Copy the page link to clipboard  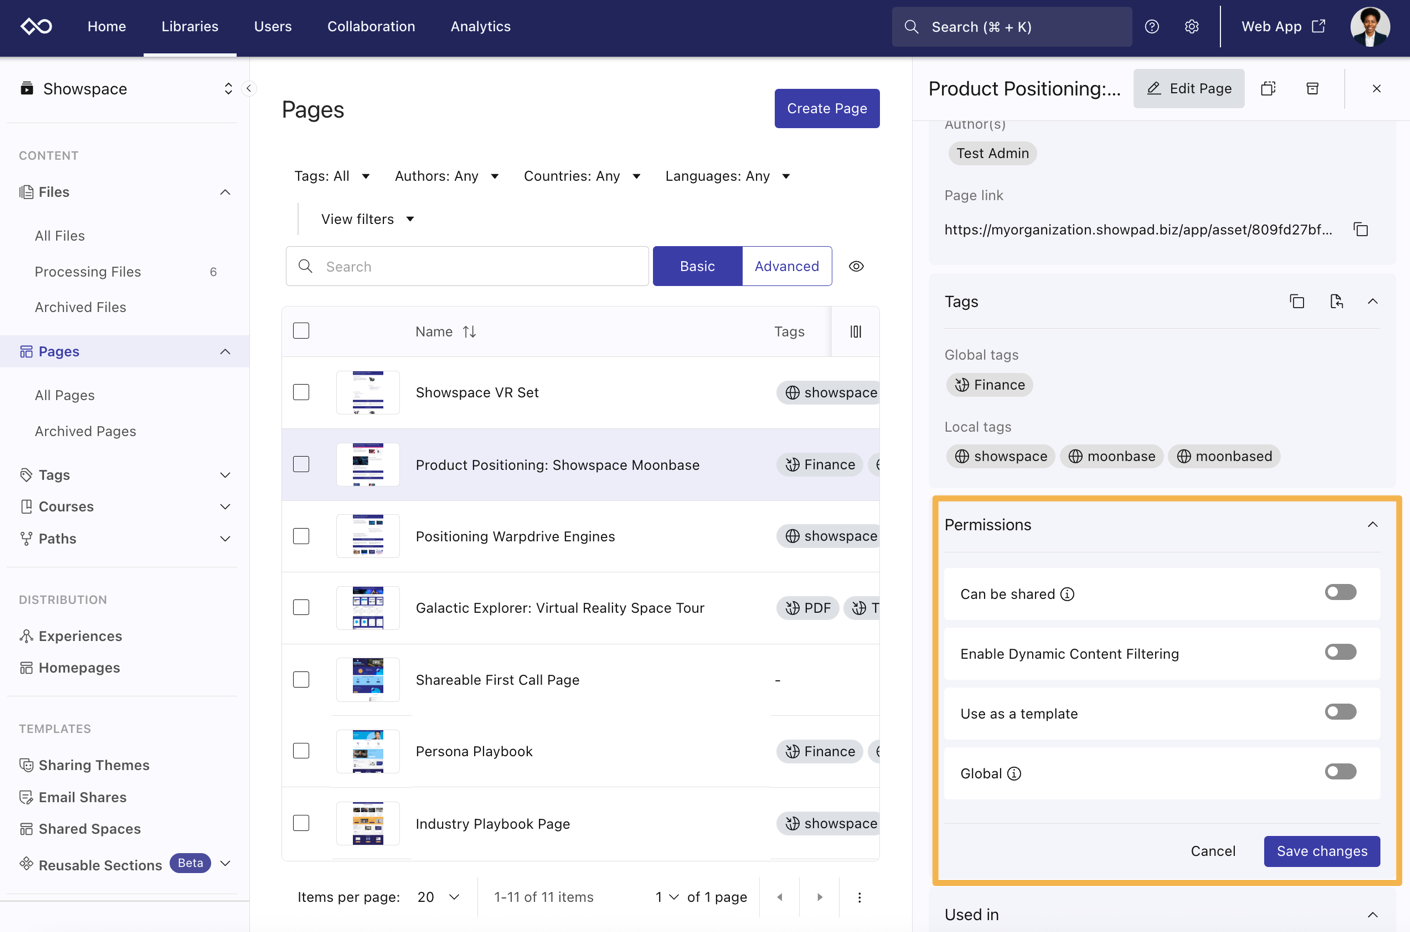tap(1360, 230)
